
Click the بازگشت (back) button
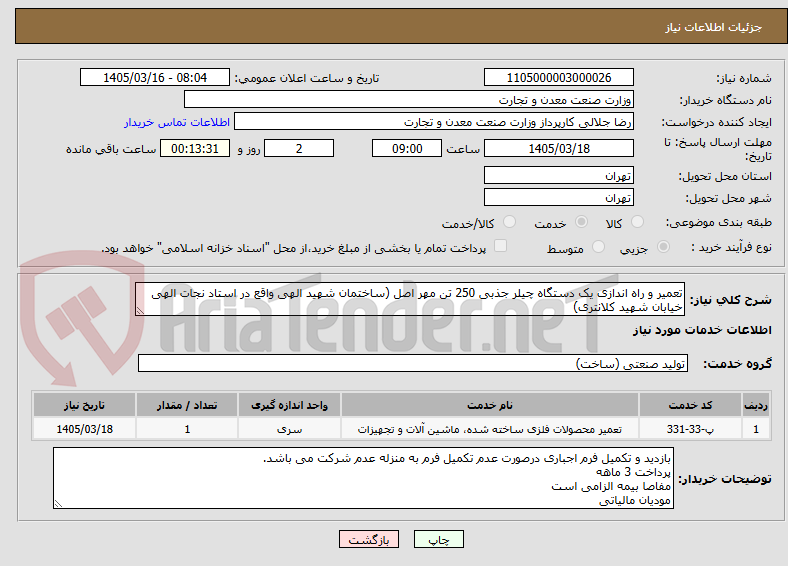[369, 539]
